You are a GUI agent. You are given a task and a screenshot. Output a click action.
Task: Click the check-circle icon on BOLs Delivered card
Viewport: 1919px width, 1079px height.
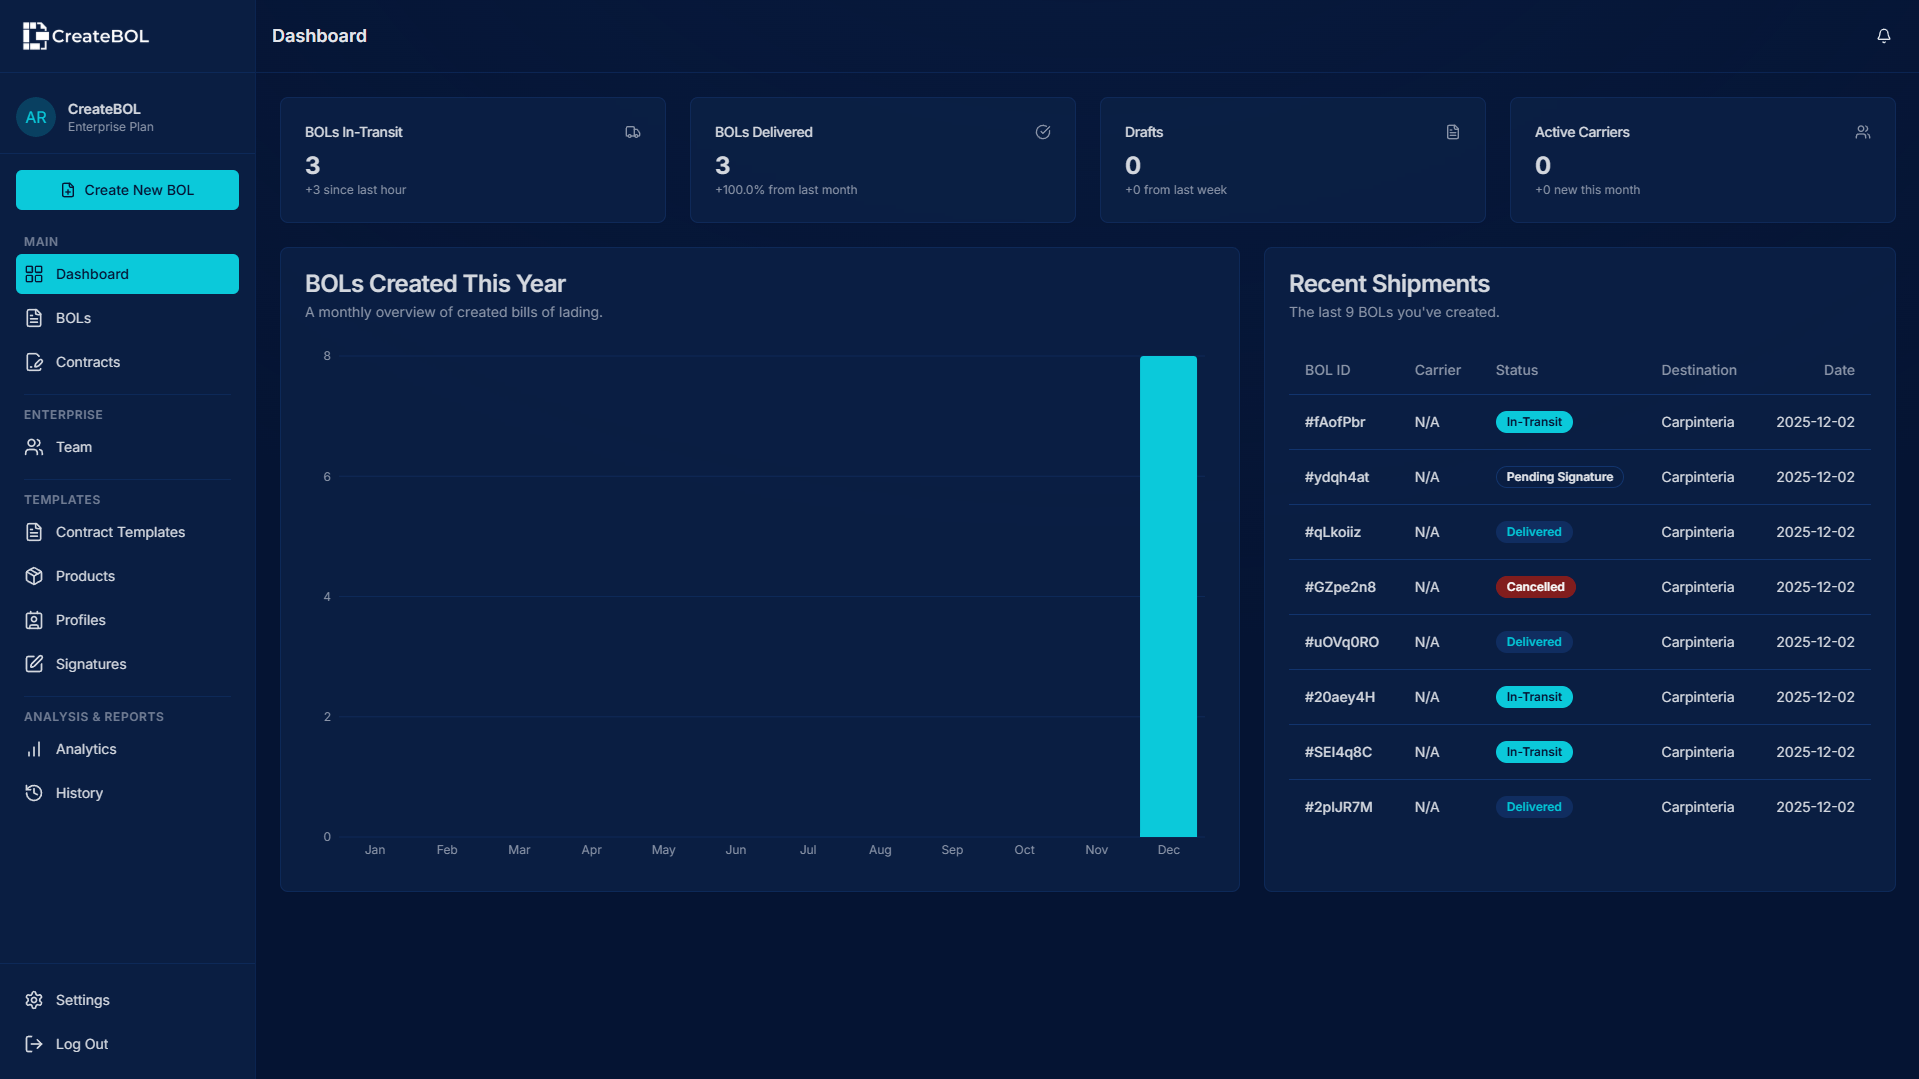click(1043, 131)
